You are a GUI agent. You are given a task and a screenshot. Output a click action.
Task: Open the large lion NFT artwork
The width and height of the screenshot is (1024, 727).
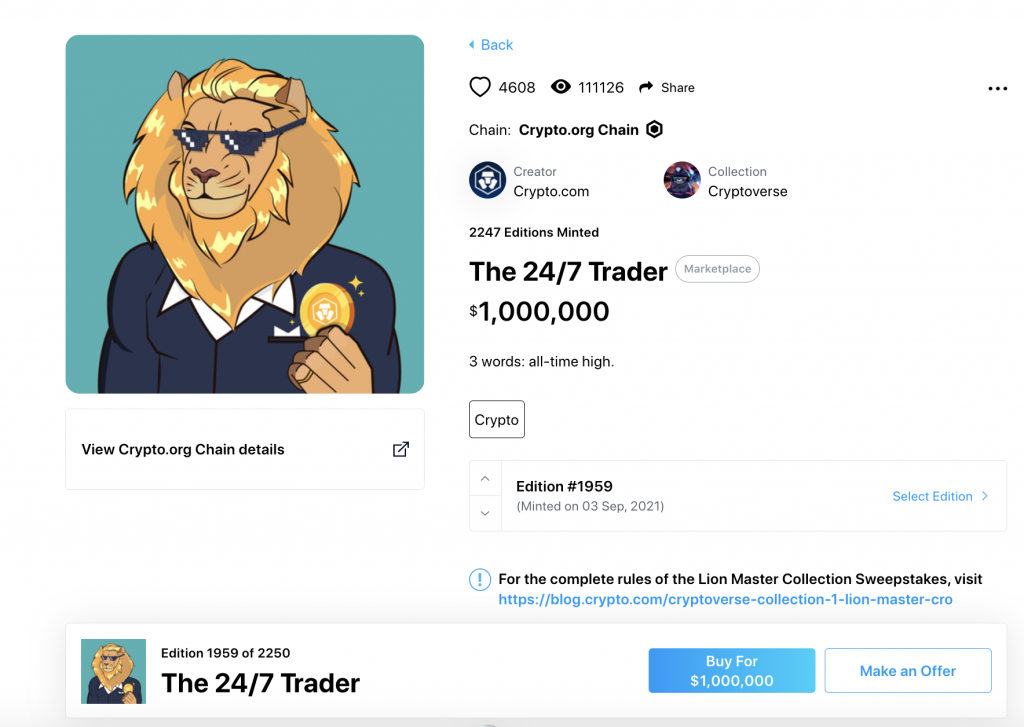[245, 214]
